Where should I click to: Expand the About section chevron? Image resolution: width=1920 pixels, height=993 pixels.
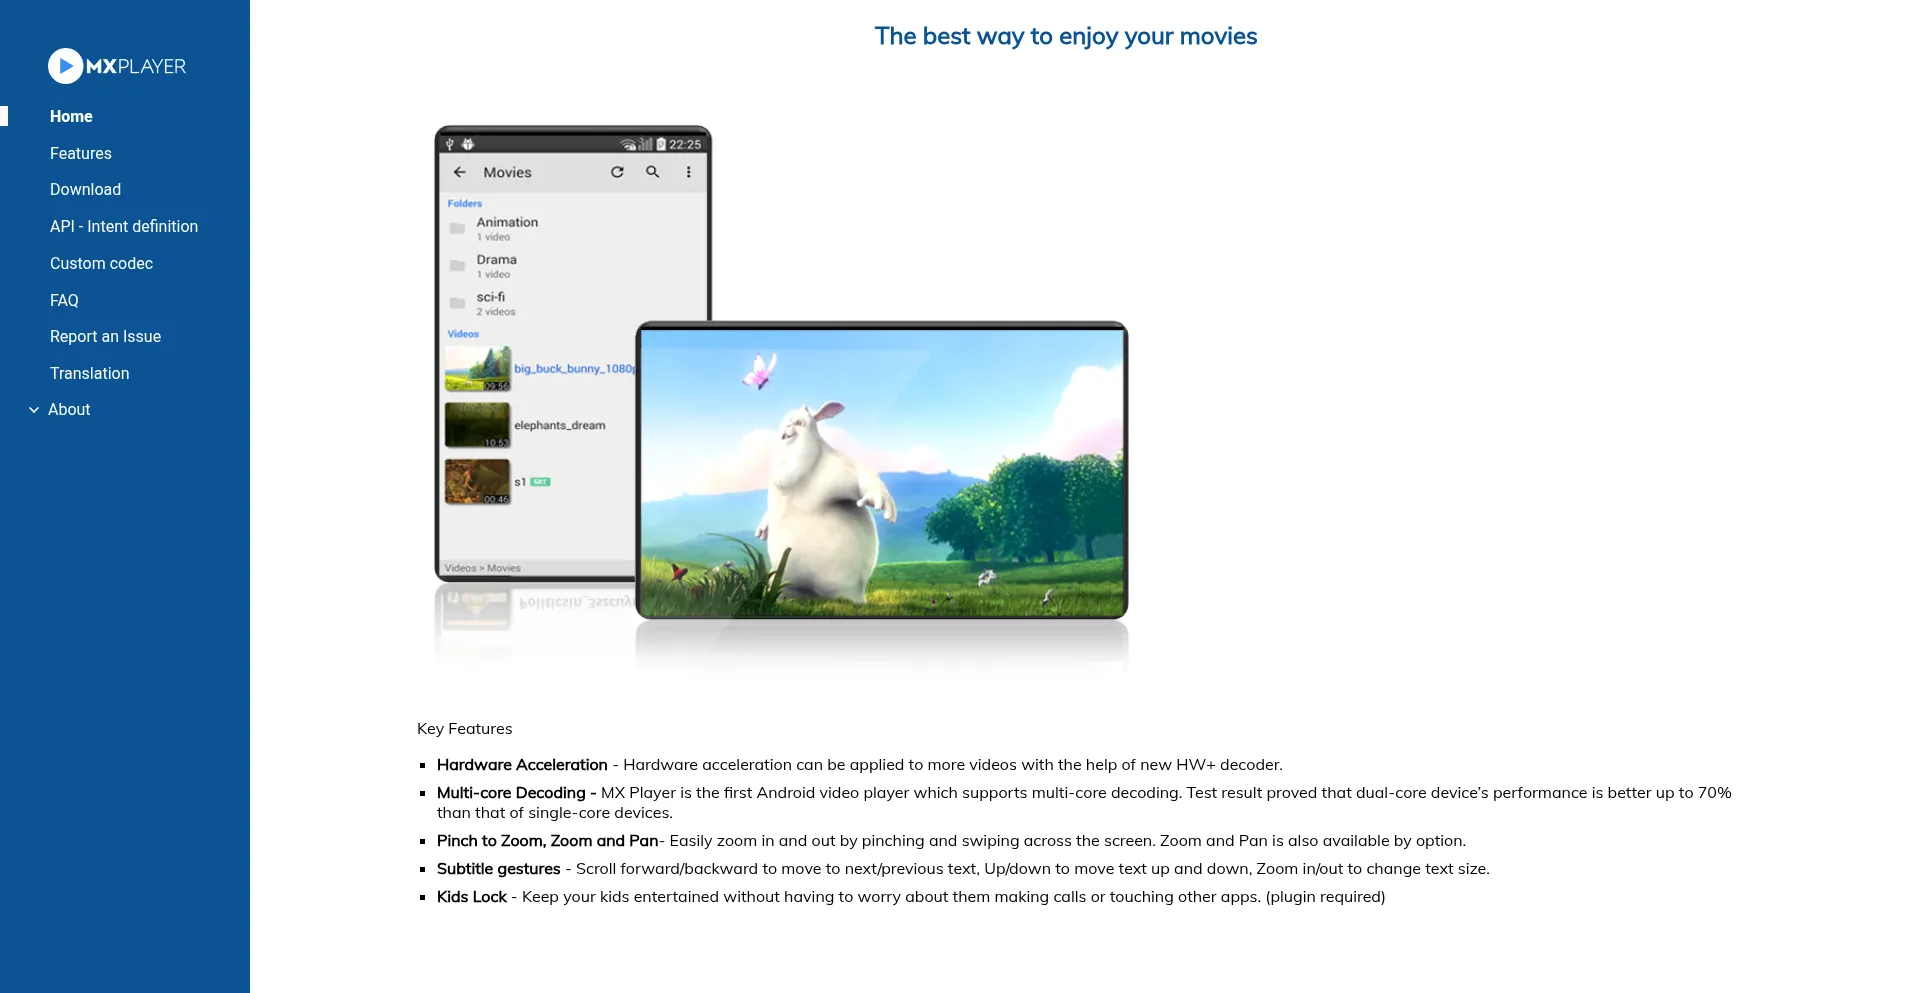[x=34, y=410]
